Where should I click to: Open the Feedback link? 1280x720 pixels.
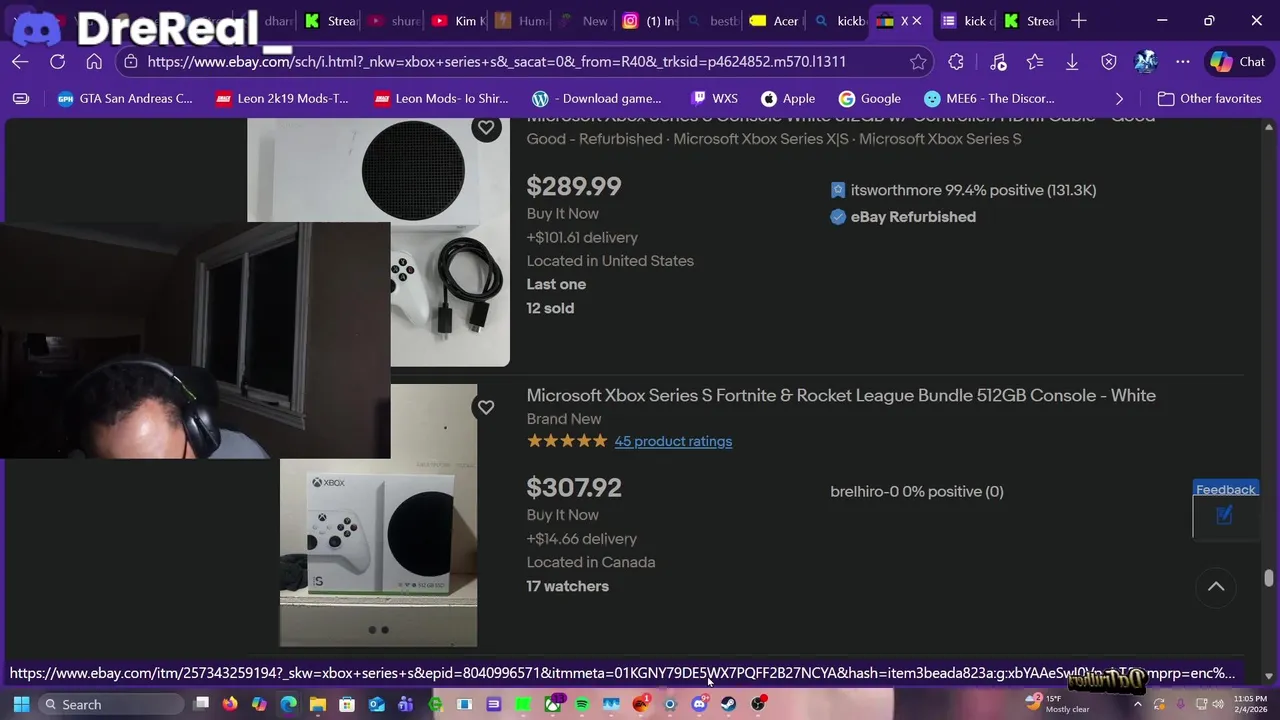pos(1225,489)
